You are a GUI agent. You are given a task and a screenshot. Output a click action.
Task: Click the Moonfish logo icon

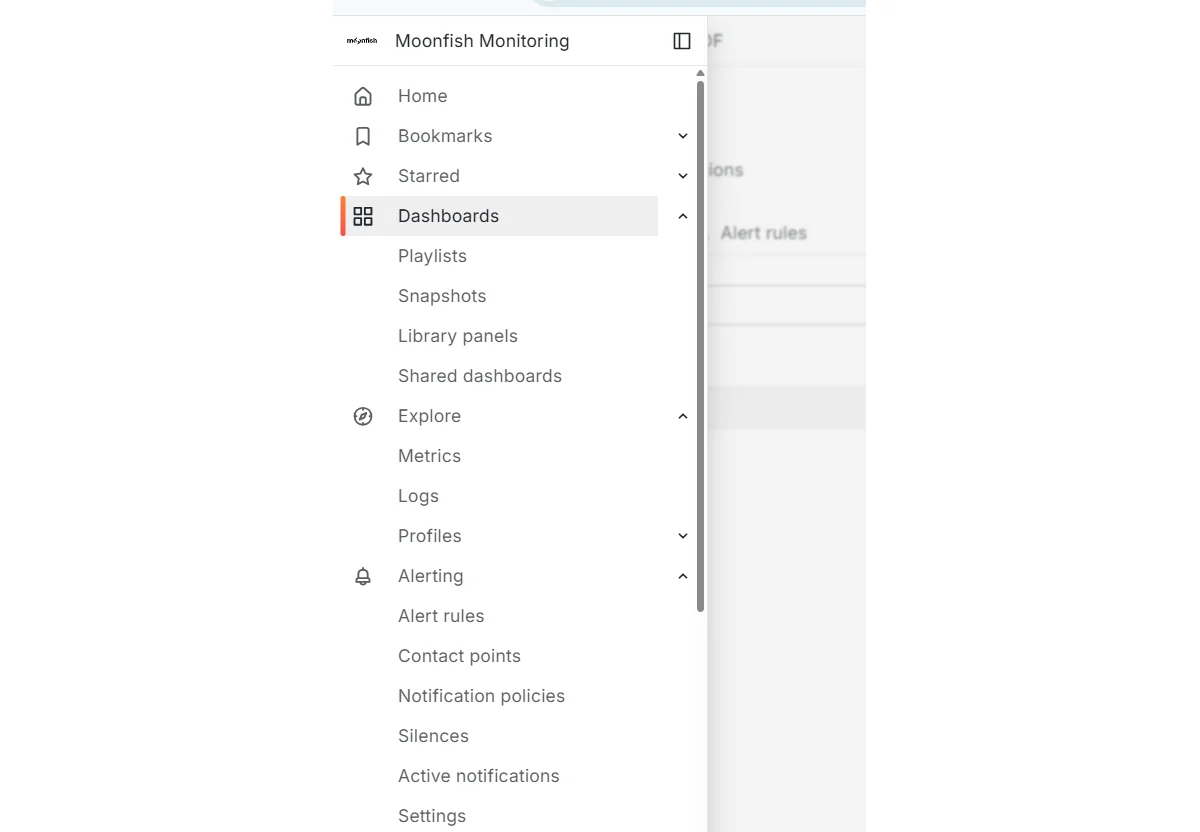361,41
